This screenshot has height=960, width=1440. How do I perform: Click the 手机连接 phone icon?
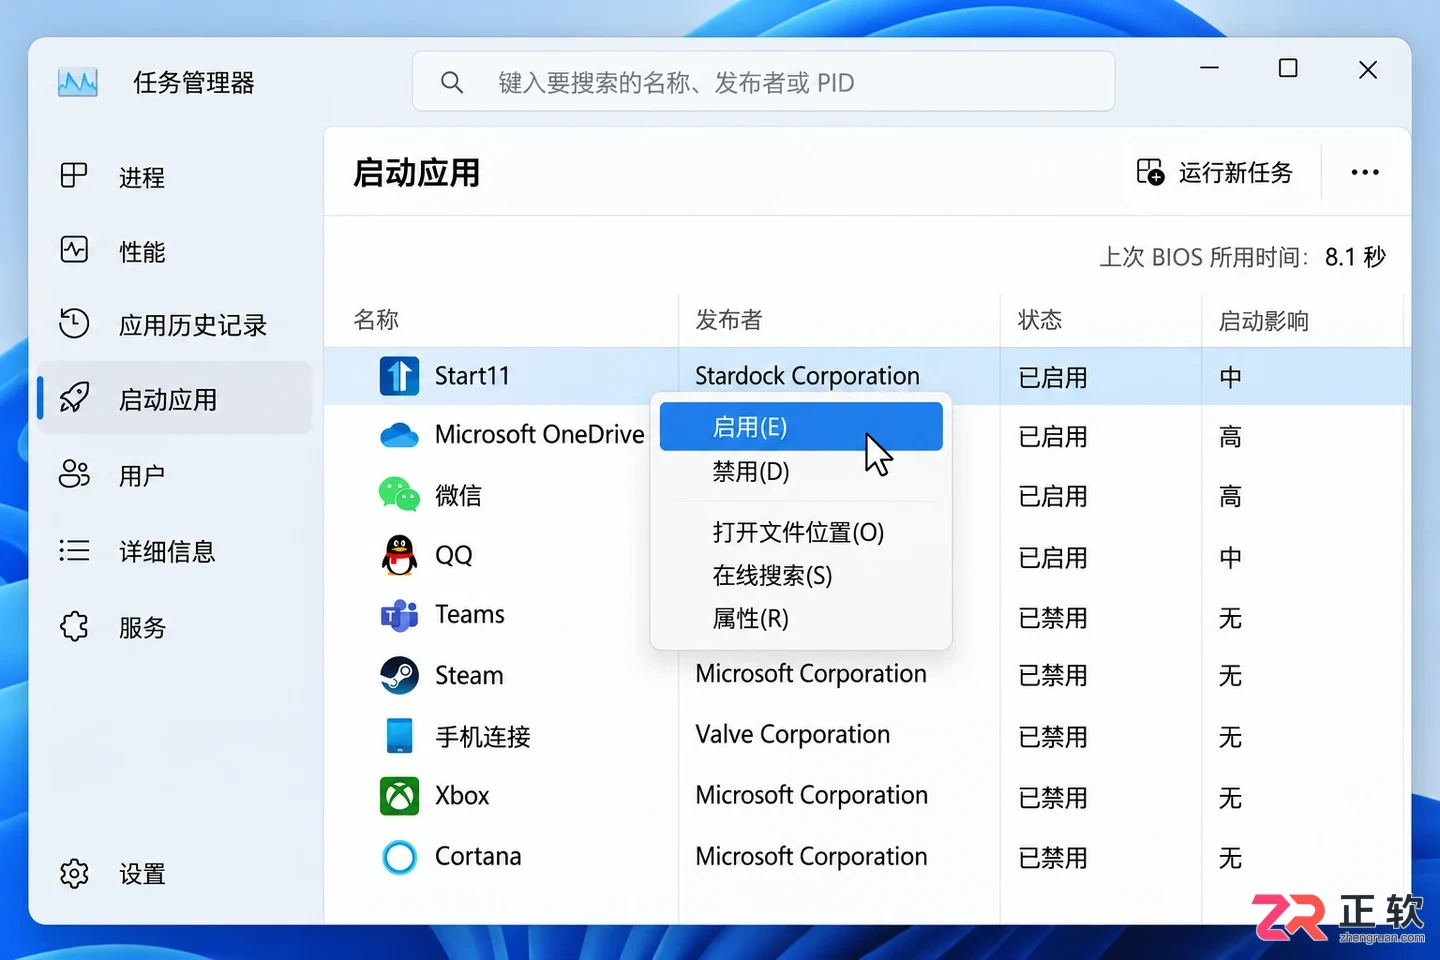coord(399,735)
